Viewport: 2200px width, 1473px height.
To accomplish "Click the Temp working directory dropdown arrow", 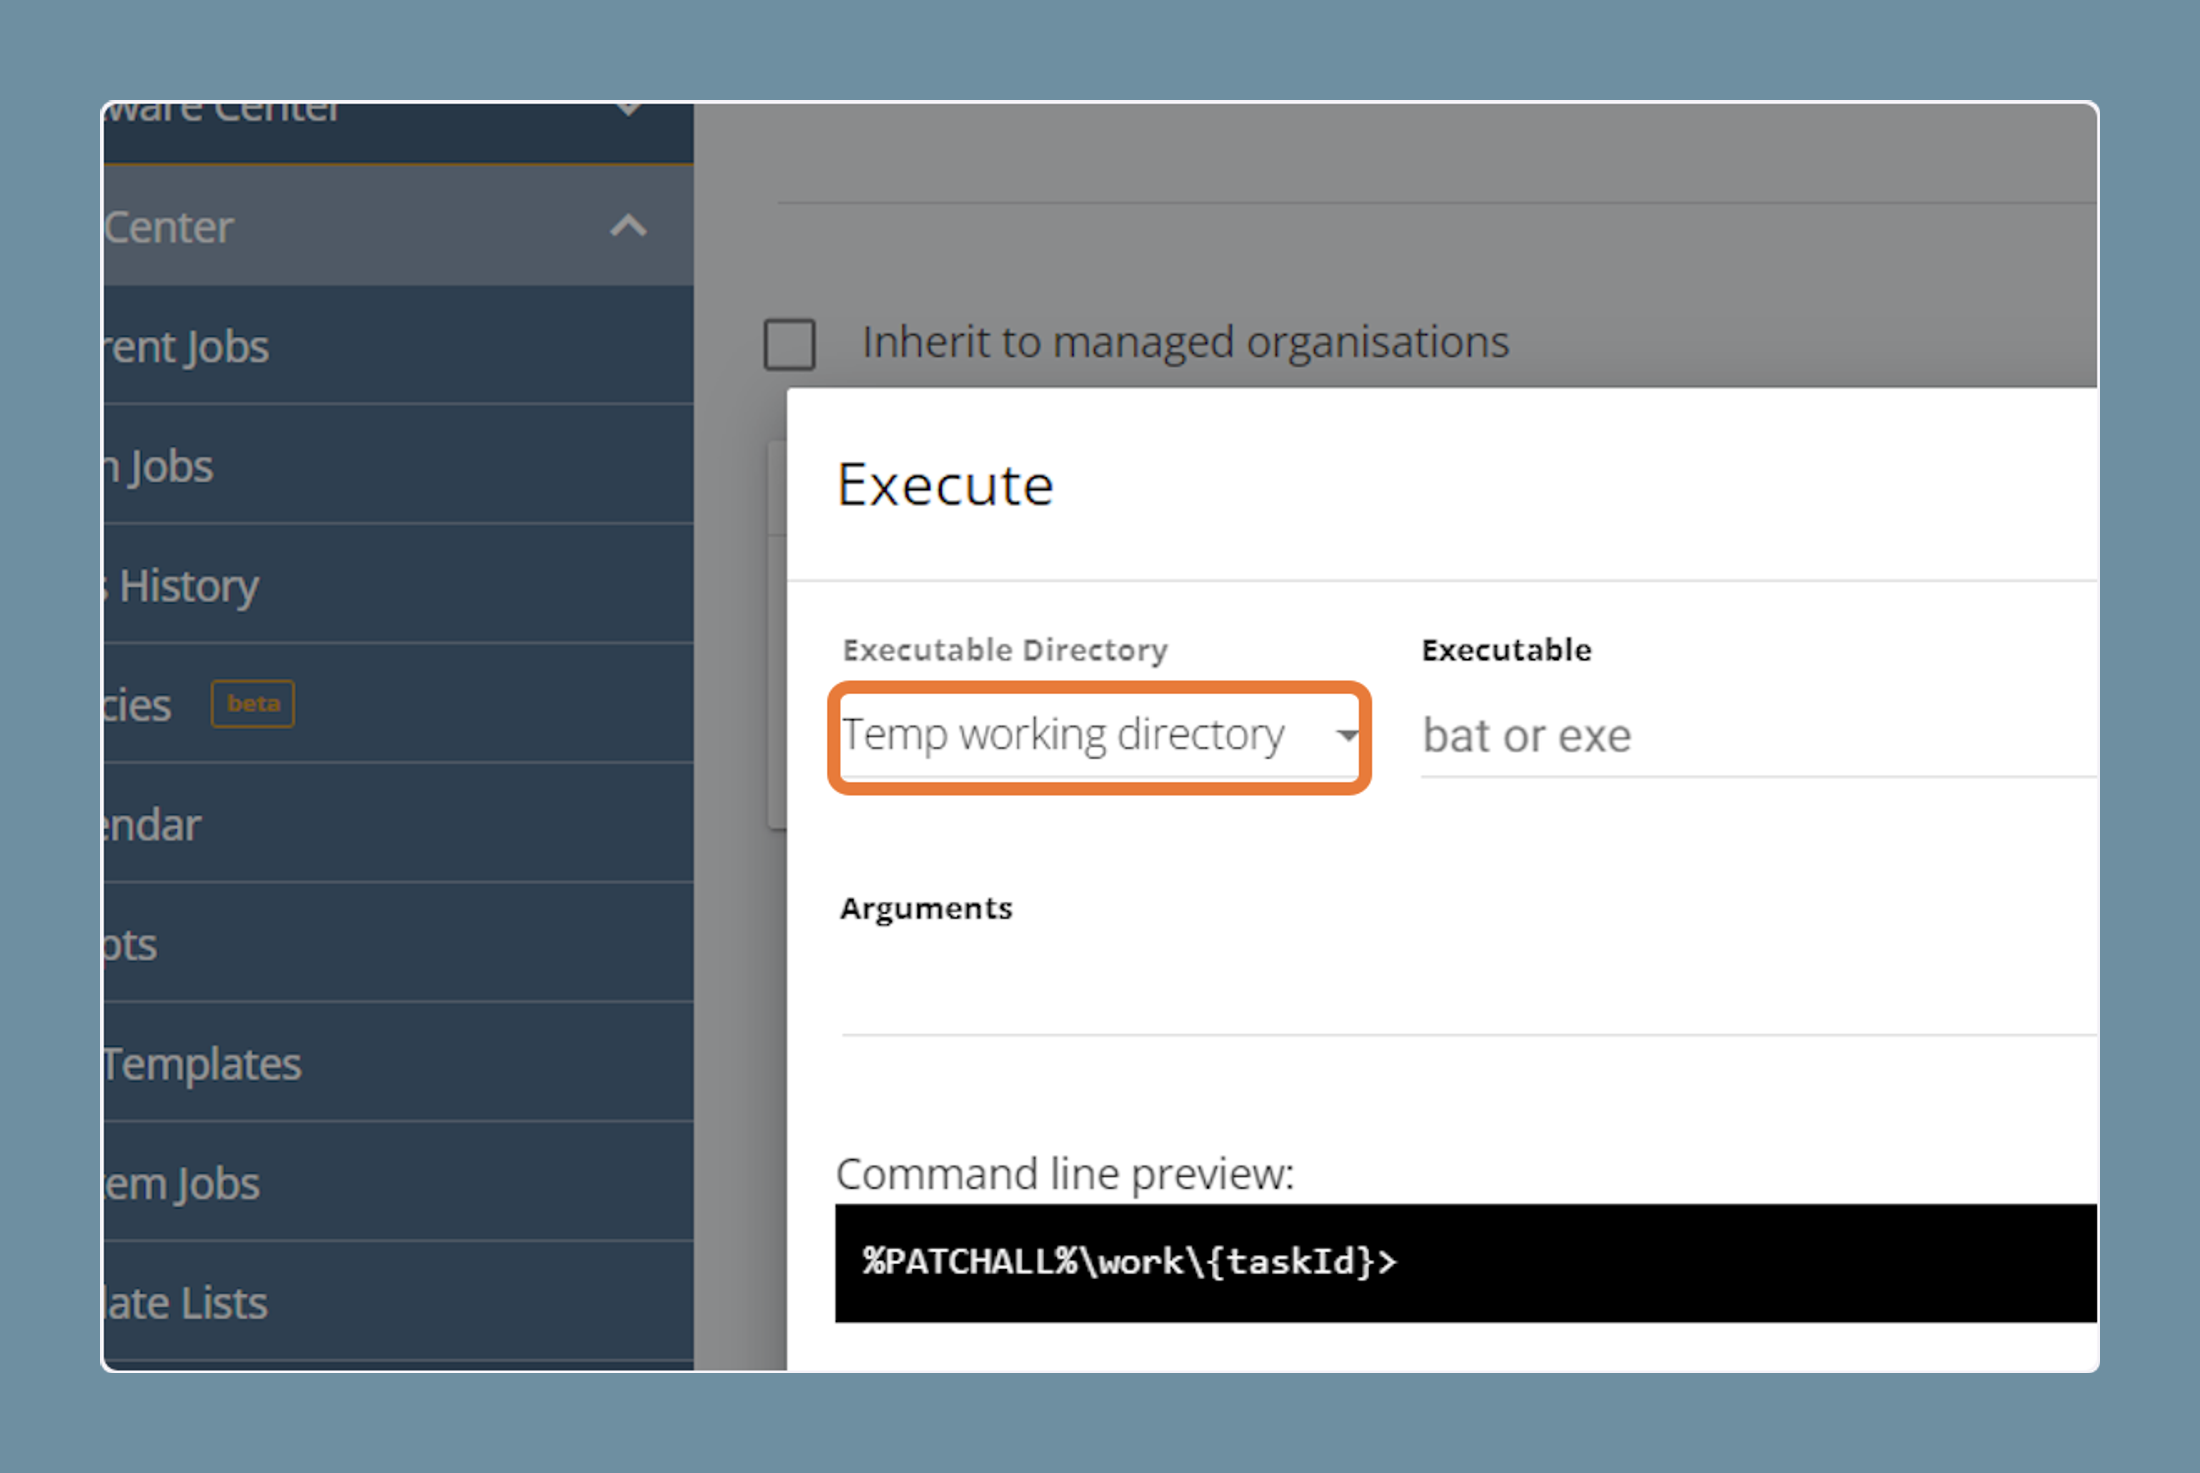I will pyautogui.click(x=1347, y=736).
